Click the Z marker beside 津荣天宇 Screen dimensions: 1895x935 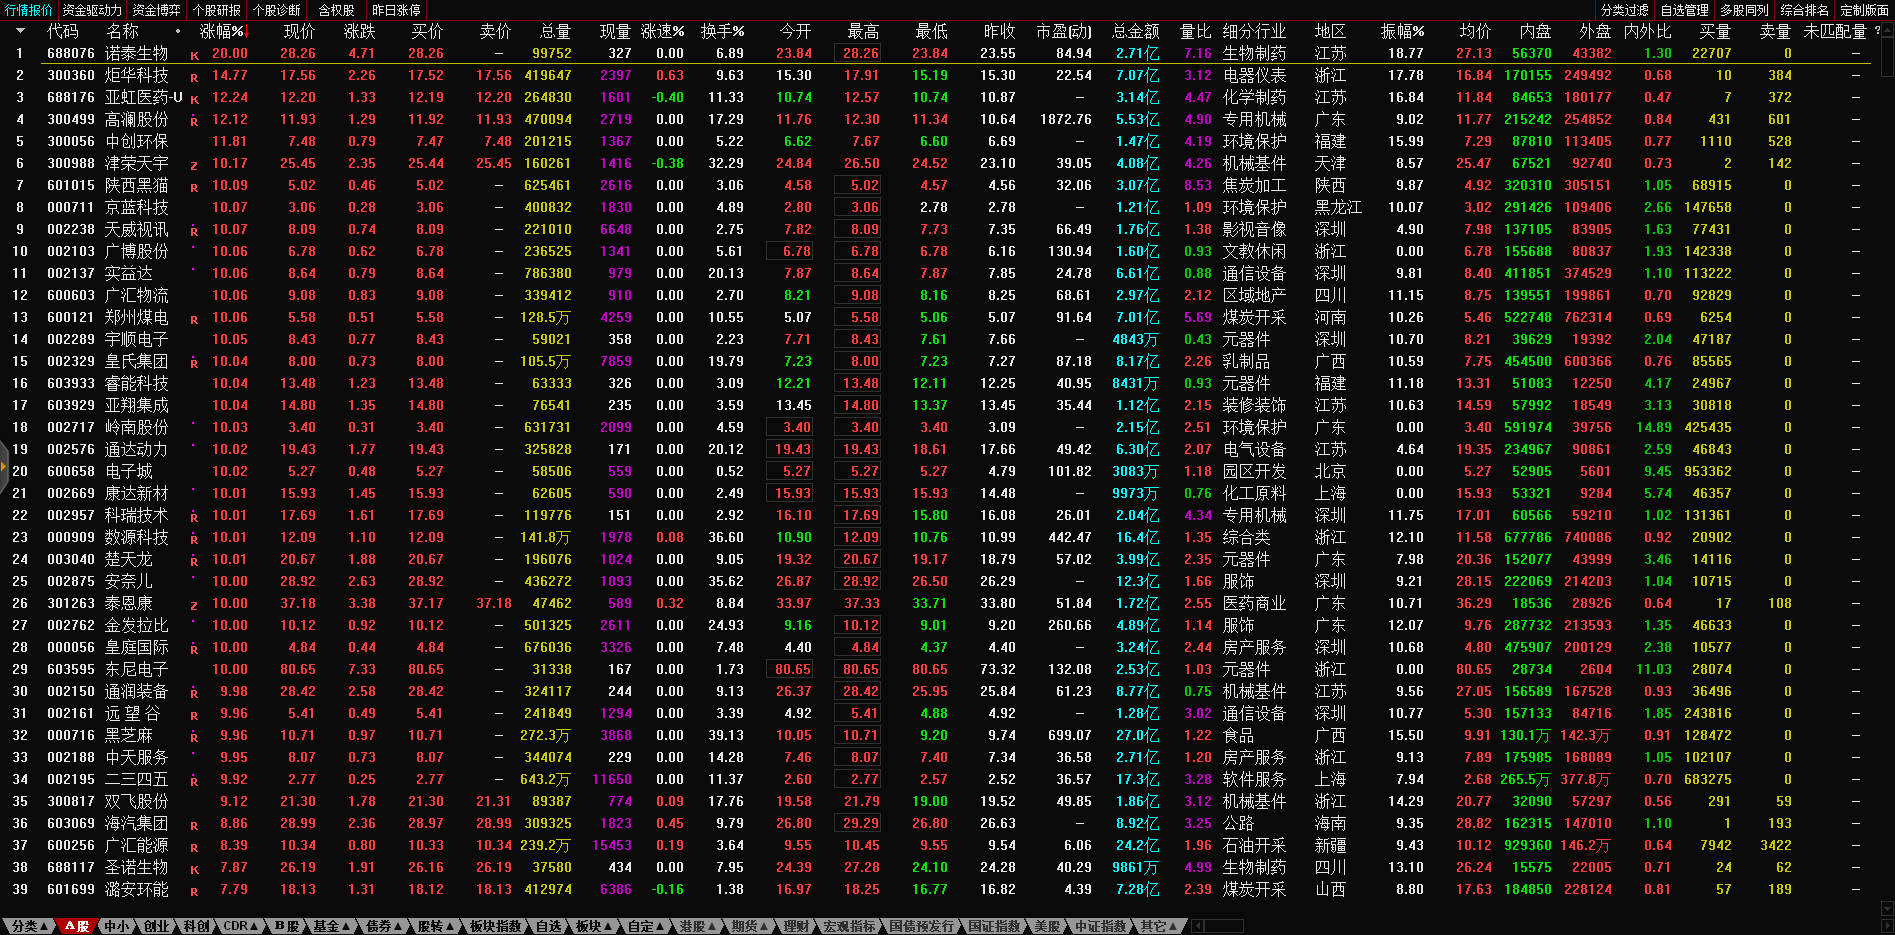194,164
